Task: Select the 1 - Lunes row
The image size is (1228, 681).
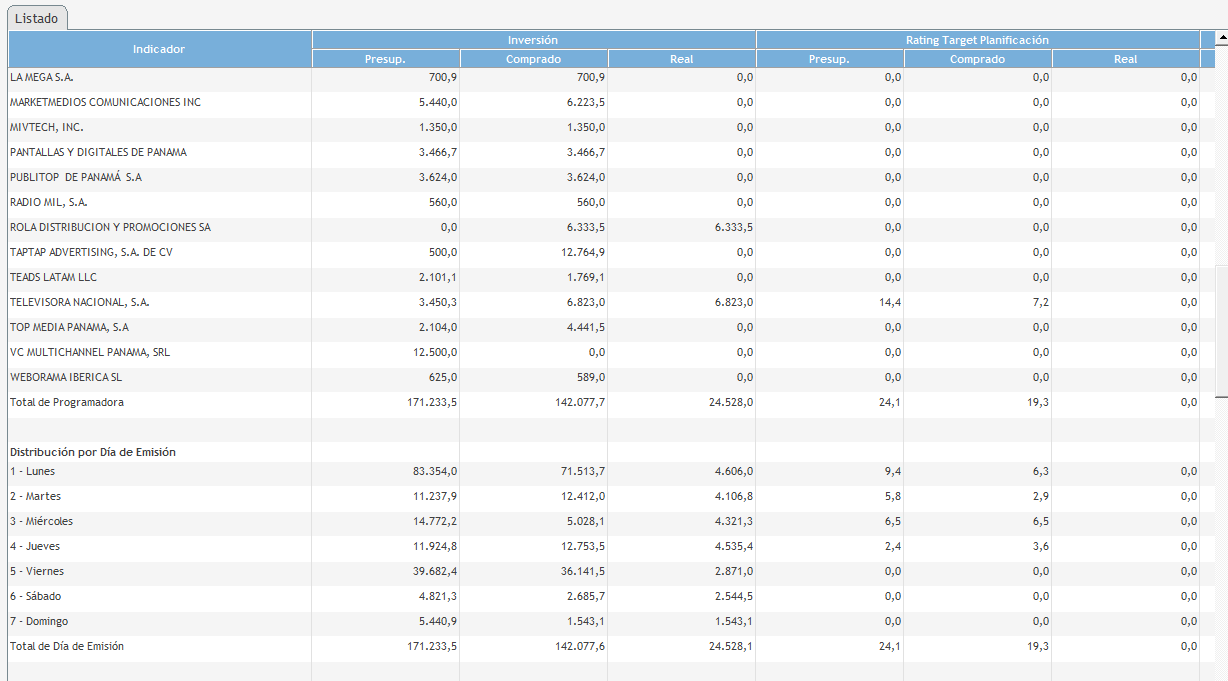Action: (x=33, y=471)
